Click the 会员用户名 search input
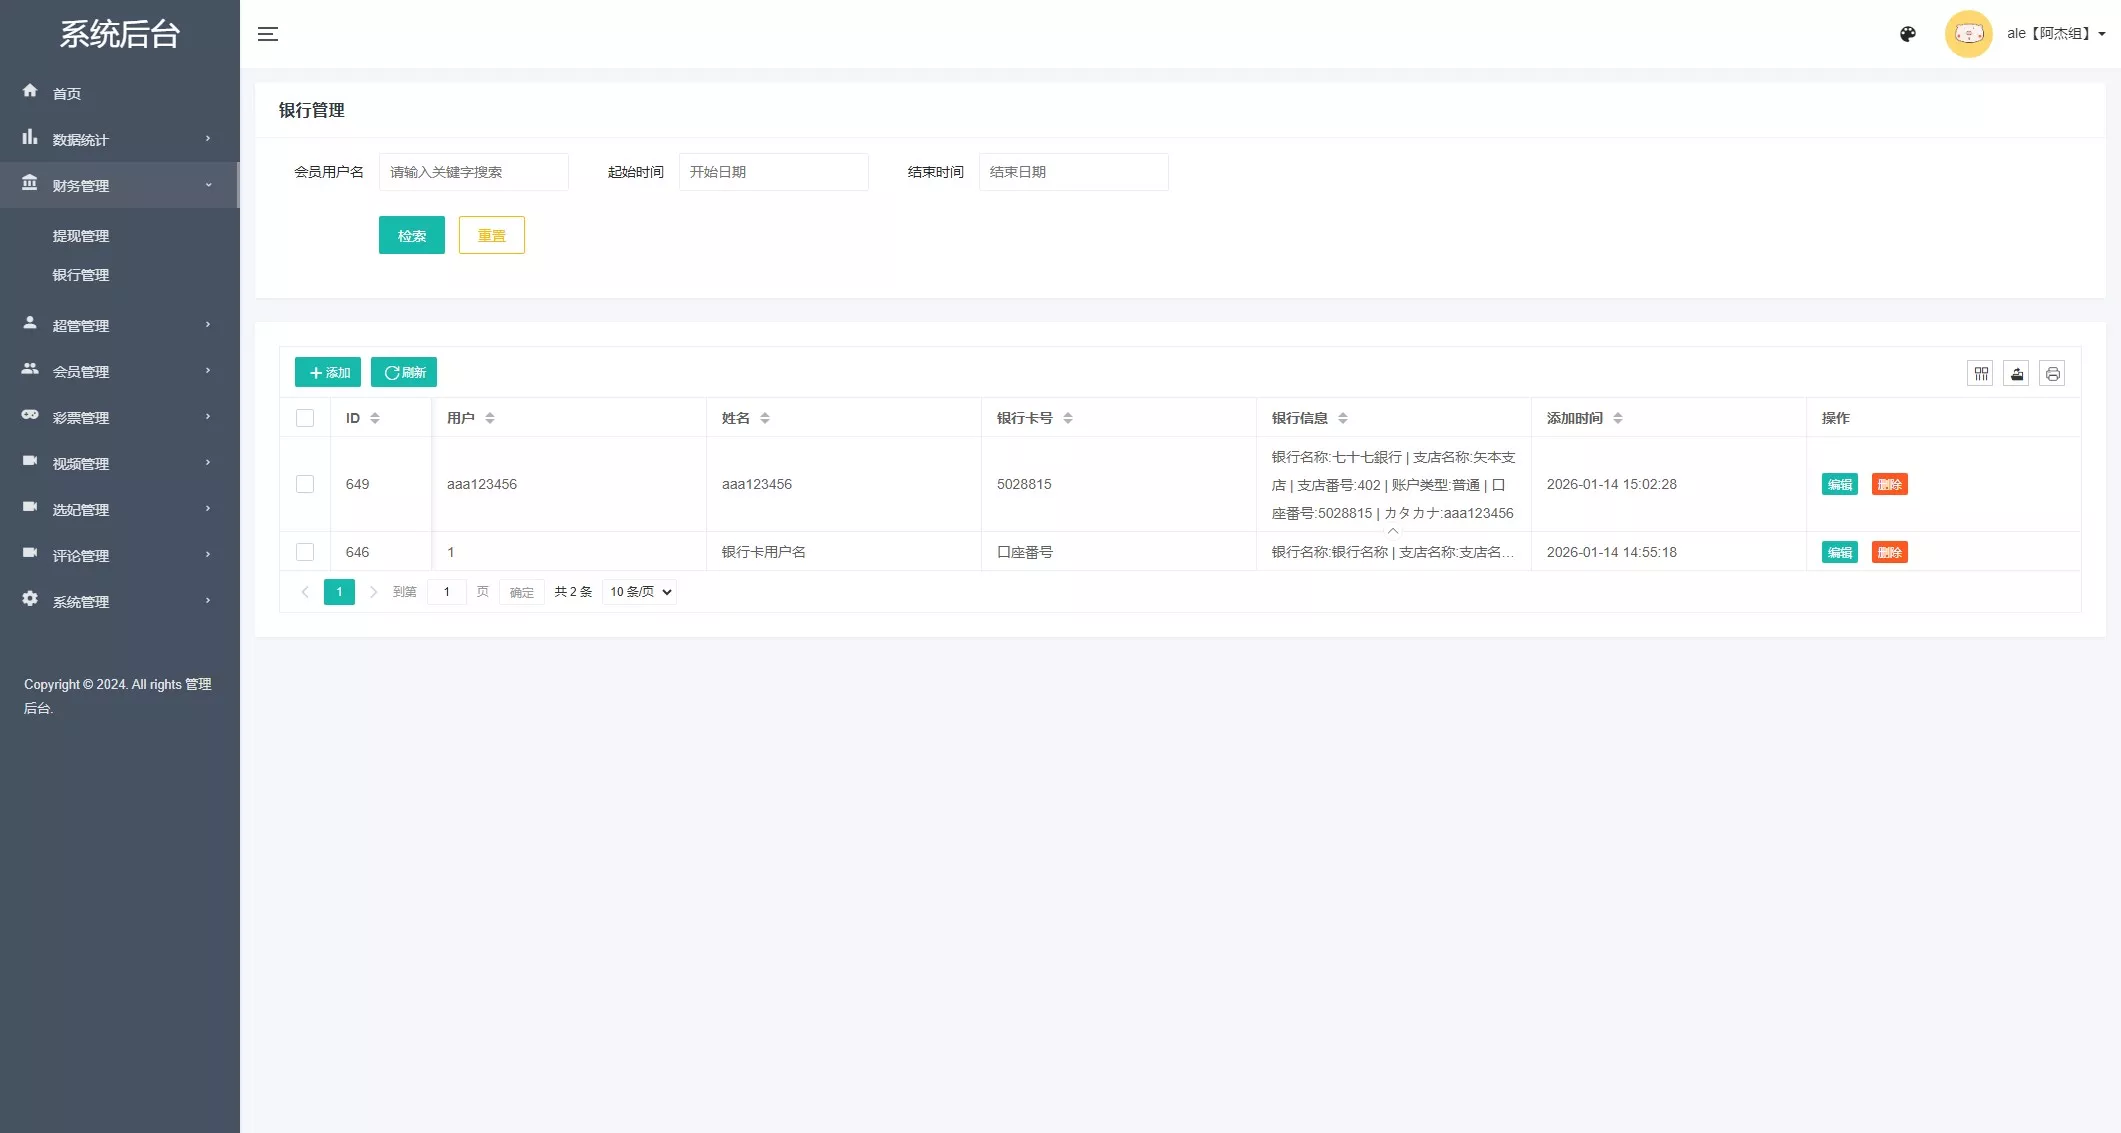 473,172
